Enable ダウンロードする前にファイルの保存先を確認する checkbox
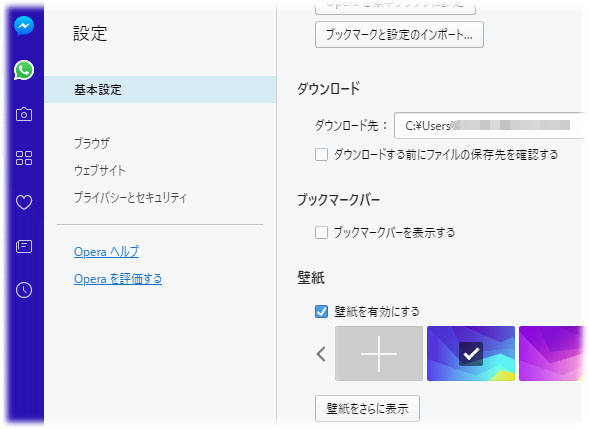 pos(321,154)
